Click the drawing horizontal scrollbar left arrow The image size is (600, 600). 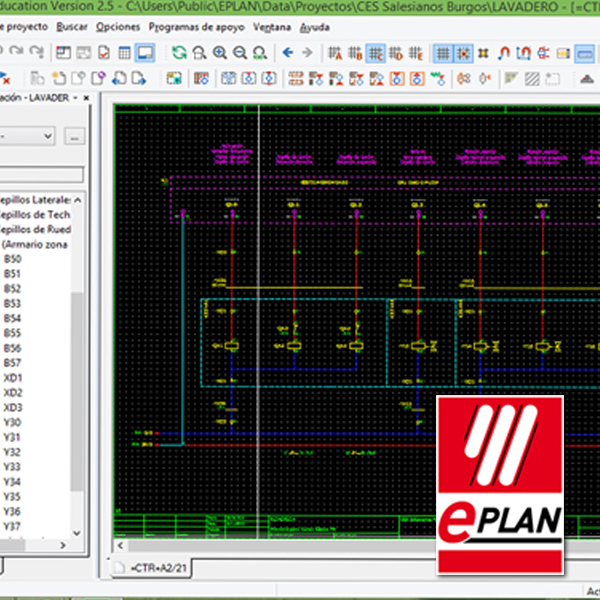pyautogui.click(x=120, y=546)
